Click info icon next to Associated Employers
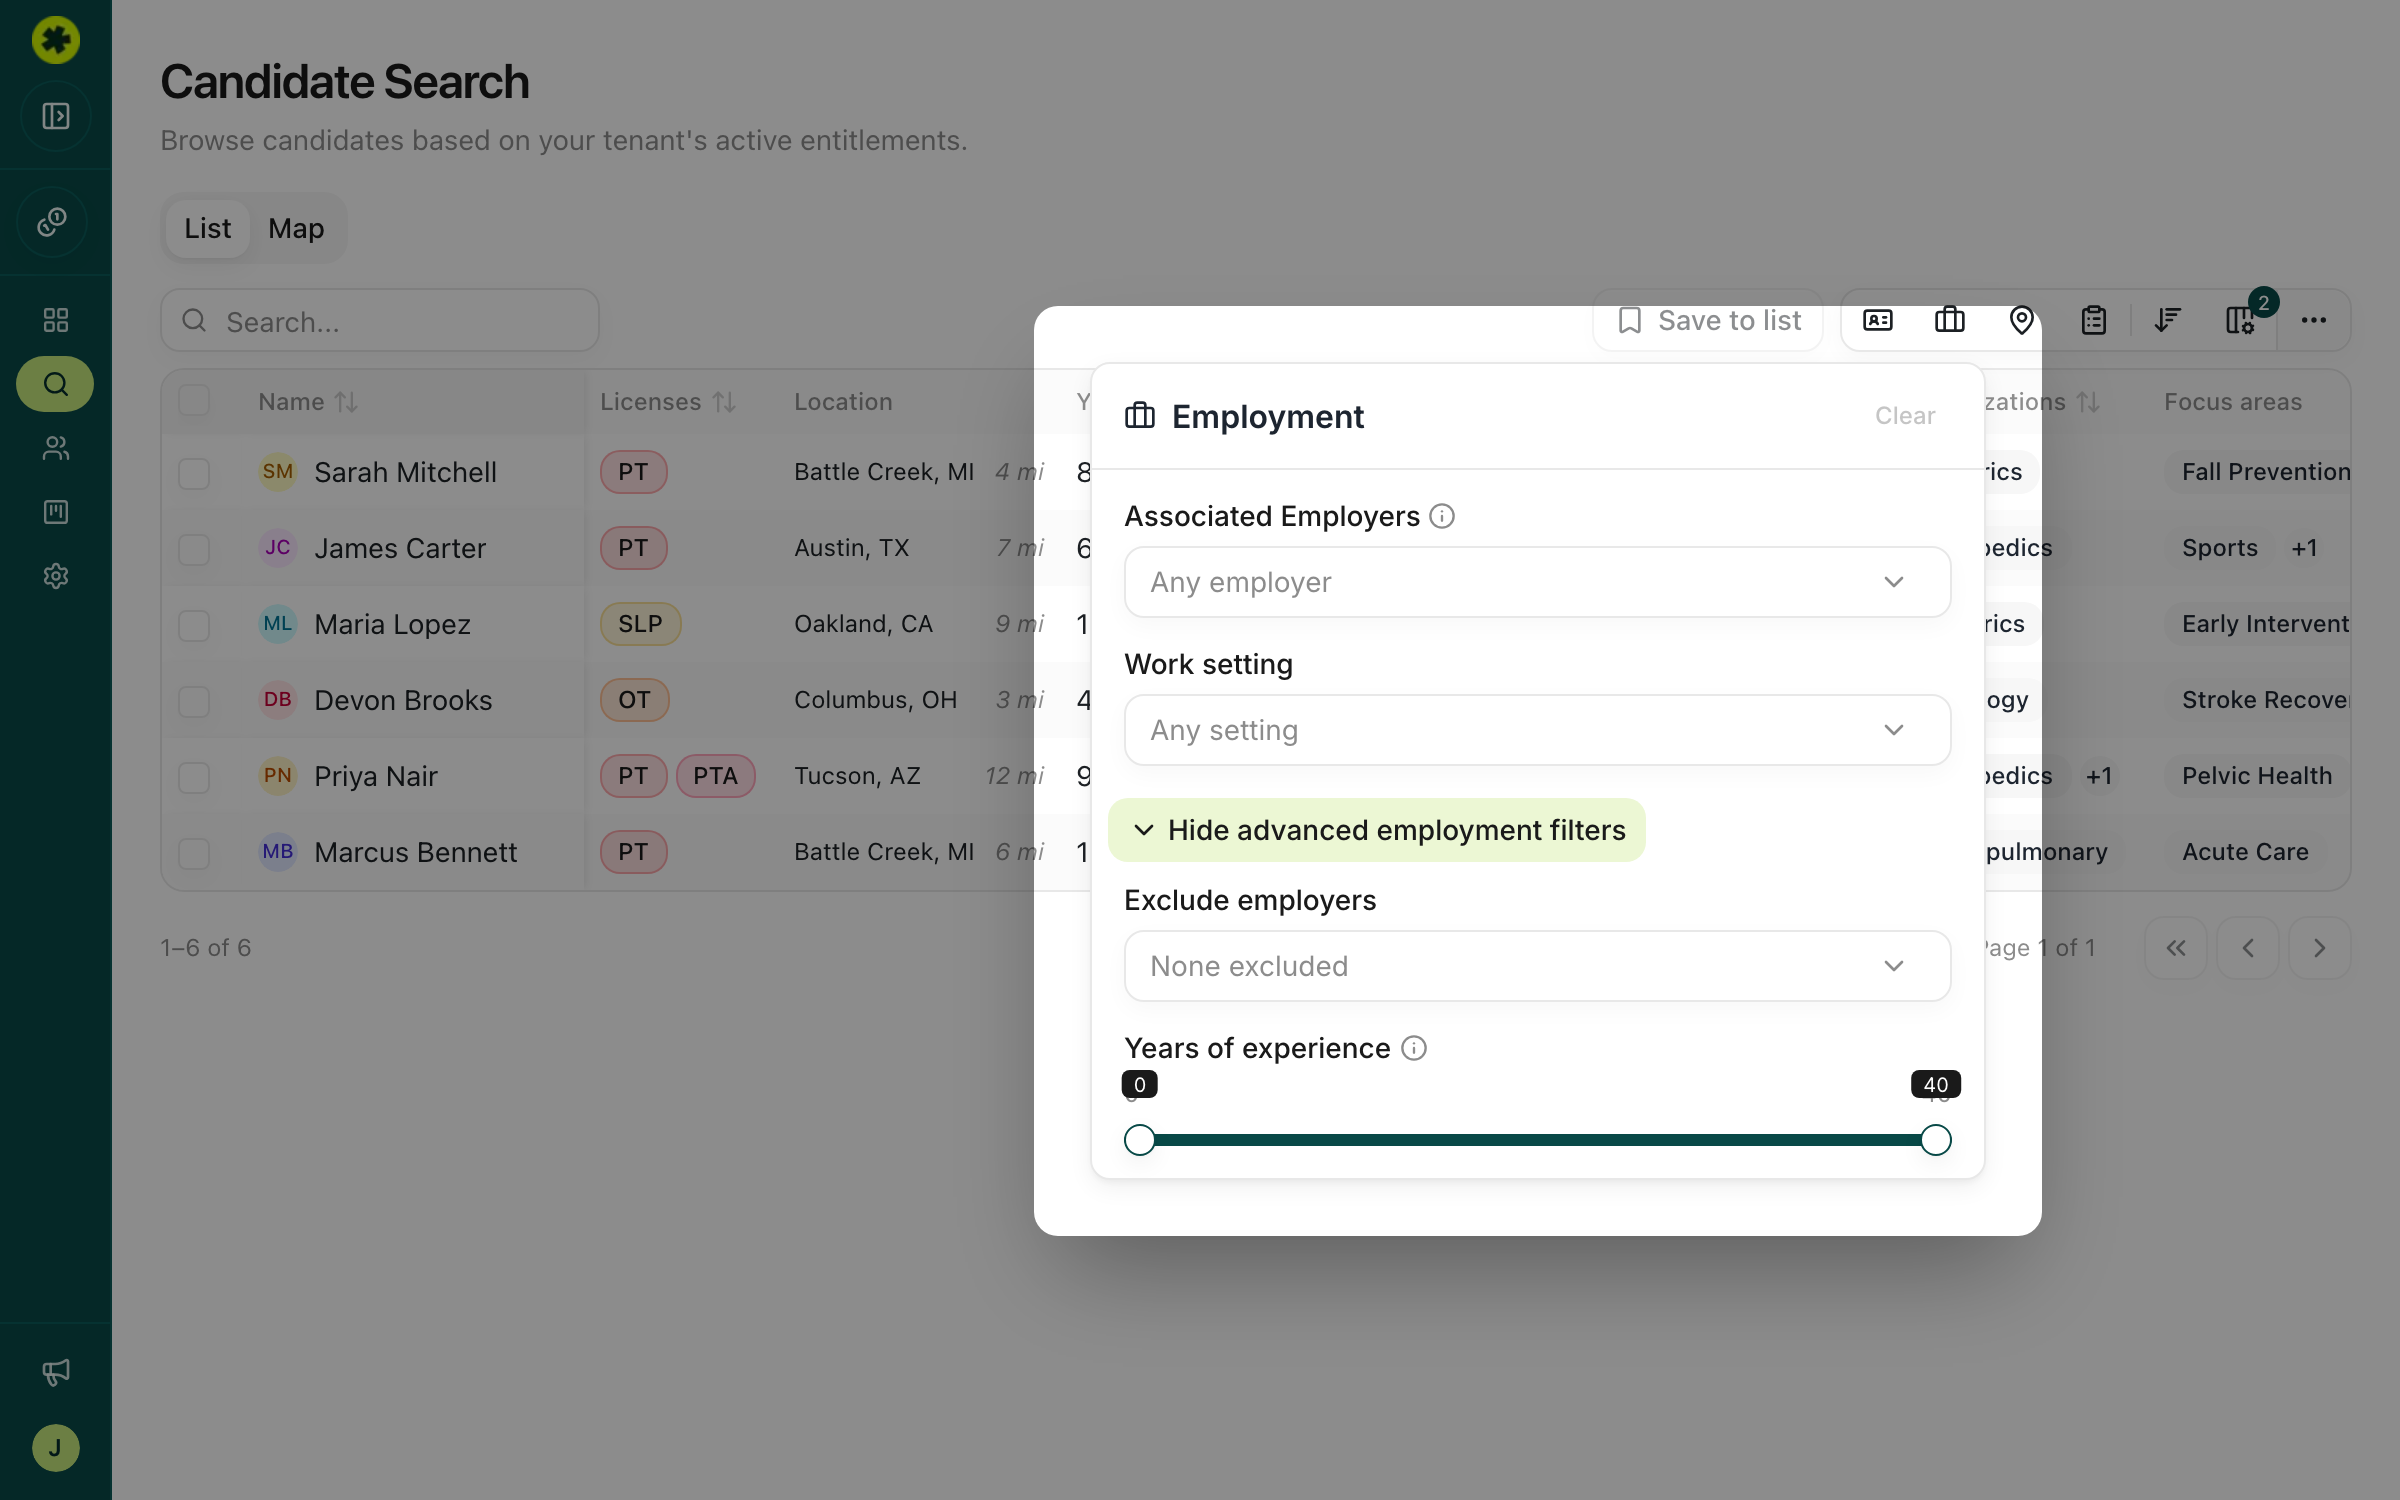Screen dimensions: 2400x1500 tap(1442, 516)
